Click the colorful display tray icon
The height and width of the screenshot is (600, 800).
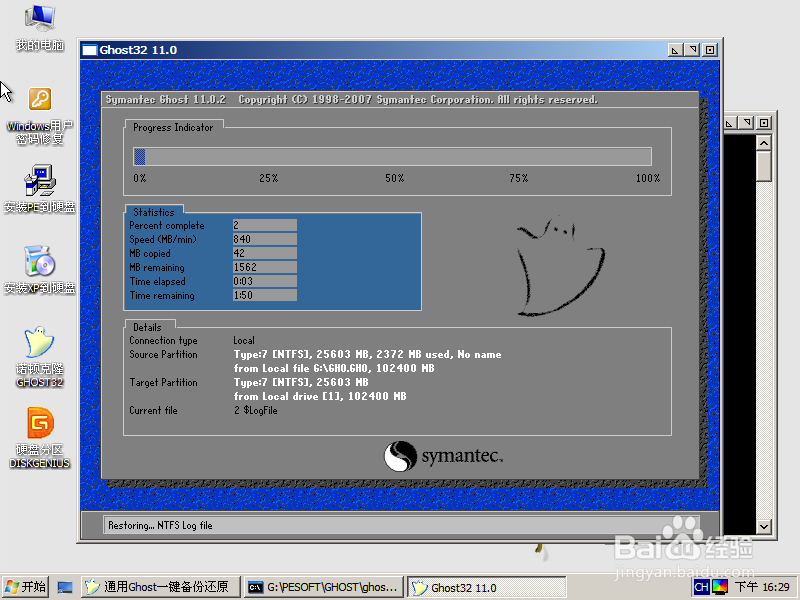(720, 587)
